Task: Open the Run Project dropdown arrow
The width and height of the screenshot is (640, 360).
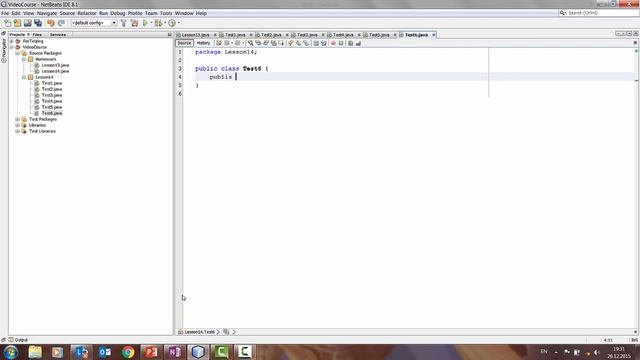Action: [151, 23]
